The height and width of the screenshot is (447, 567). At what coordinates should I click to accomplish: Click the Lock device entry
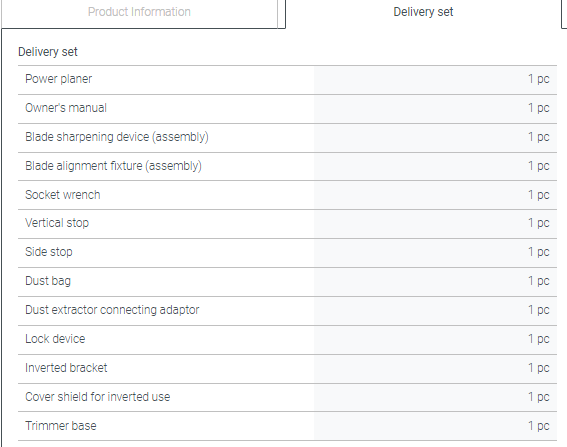click(x=55, y=339)
